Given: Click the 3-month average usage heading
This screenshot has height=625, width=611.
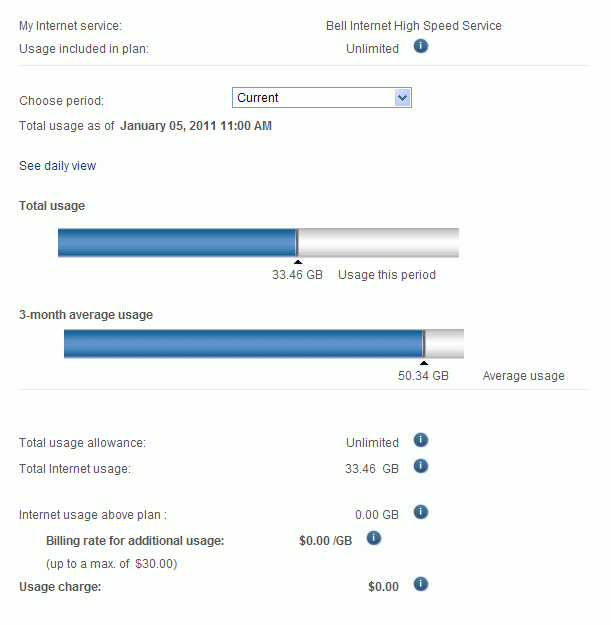Looking at the screenshot, I should coord(86,315).
